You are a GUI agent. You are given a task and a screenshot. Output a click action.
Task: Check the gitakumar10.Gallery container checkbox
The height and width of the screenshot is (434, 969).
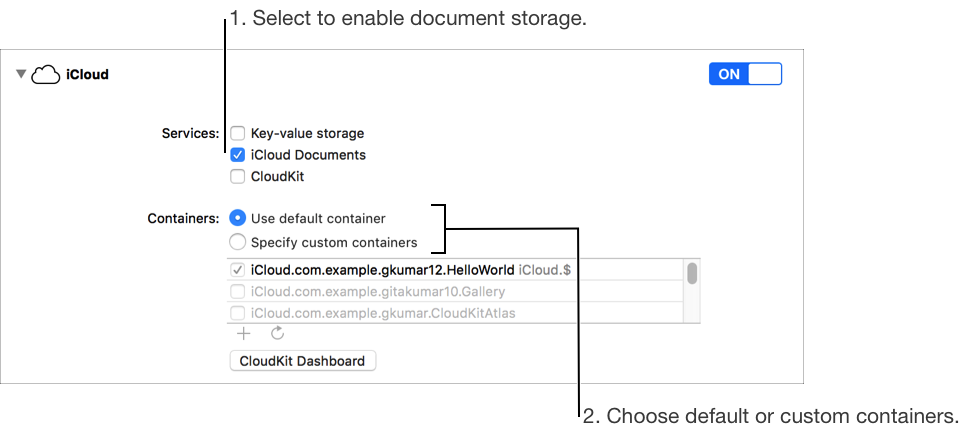tap(238, 292)
